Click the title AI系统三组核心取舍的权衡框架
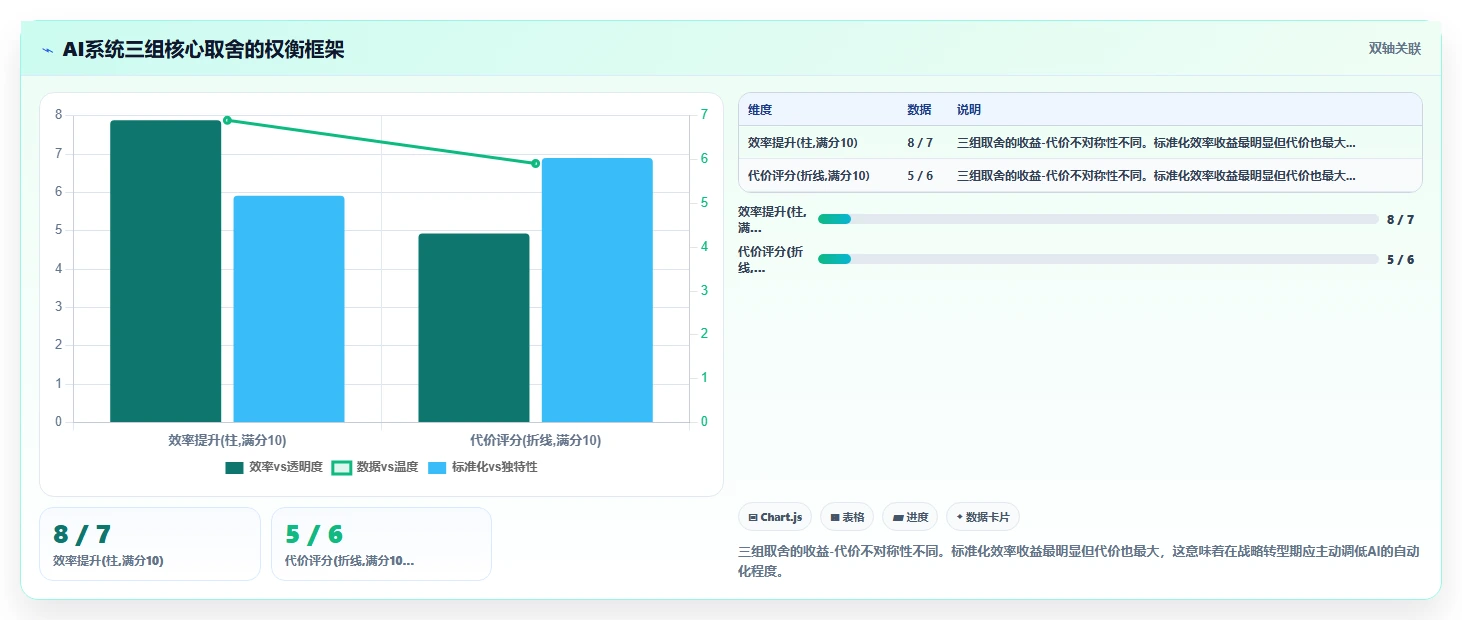 click(203, 49)
